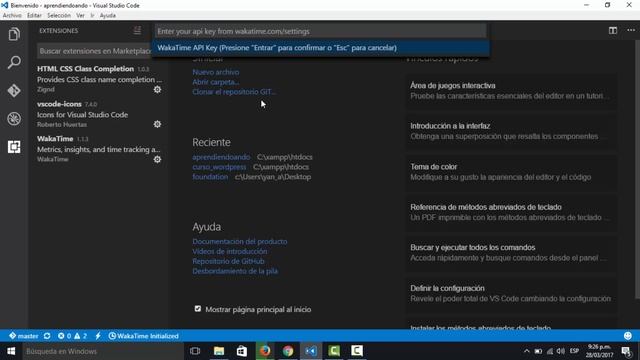640x360 pixels.
Task: Click the master branch indicator
Action: 24,336
